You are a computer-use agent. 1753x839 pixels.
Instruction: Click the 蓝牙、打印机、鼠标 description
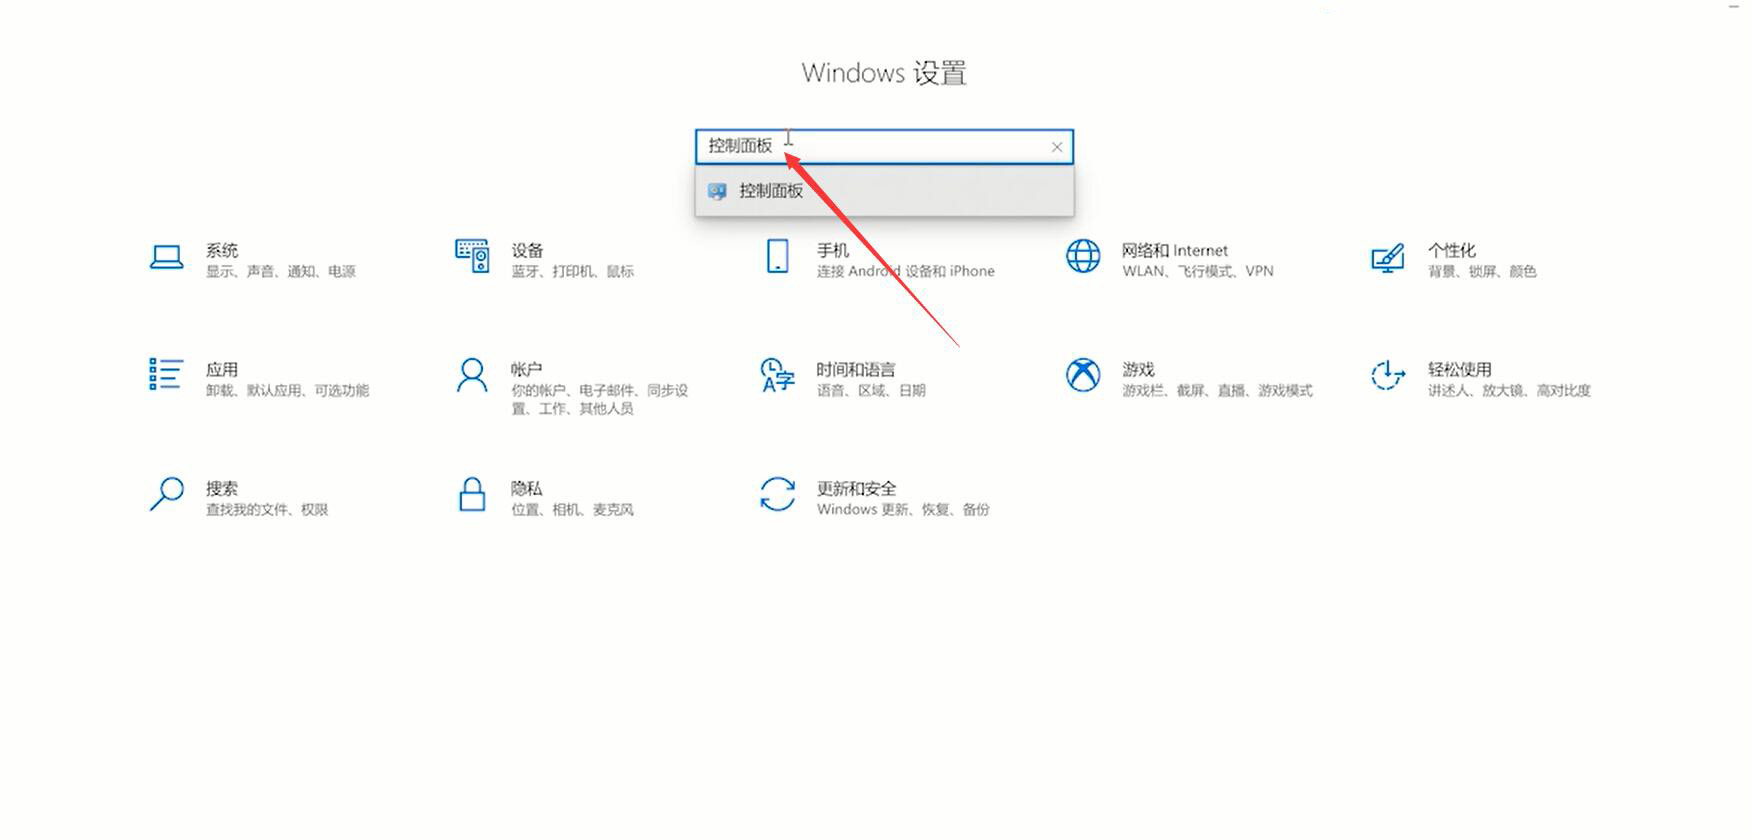tap(572, 271)
